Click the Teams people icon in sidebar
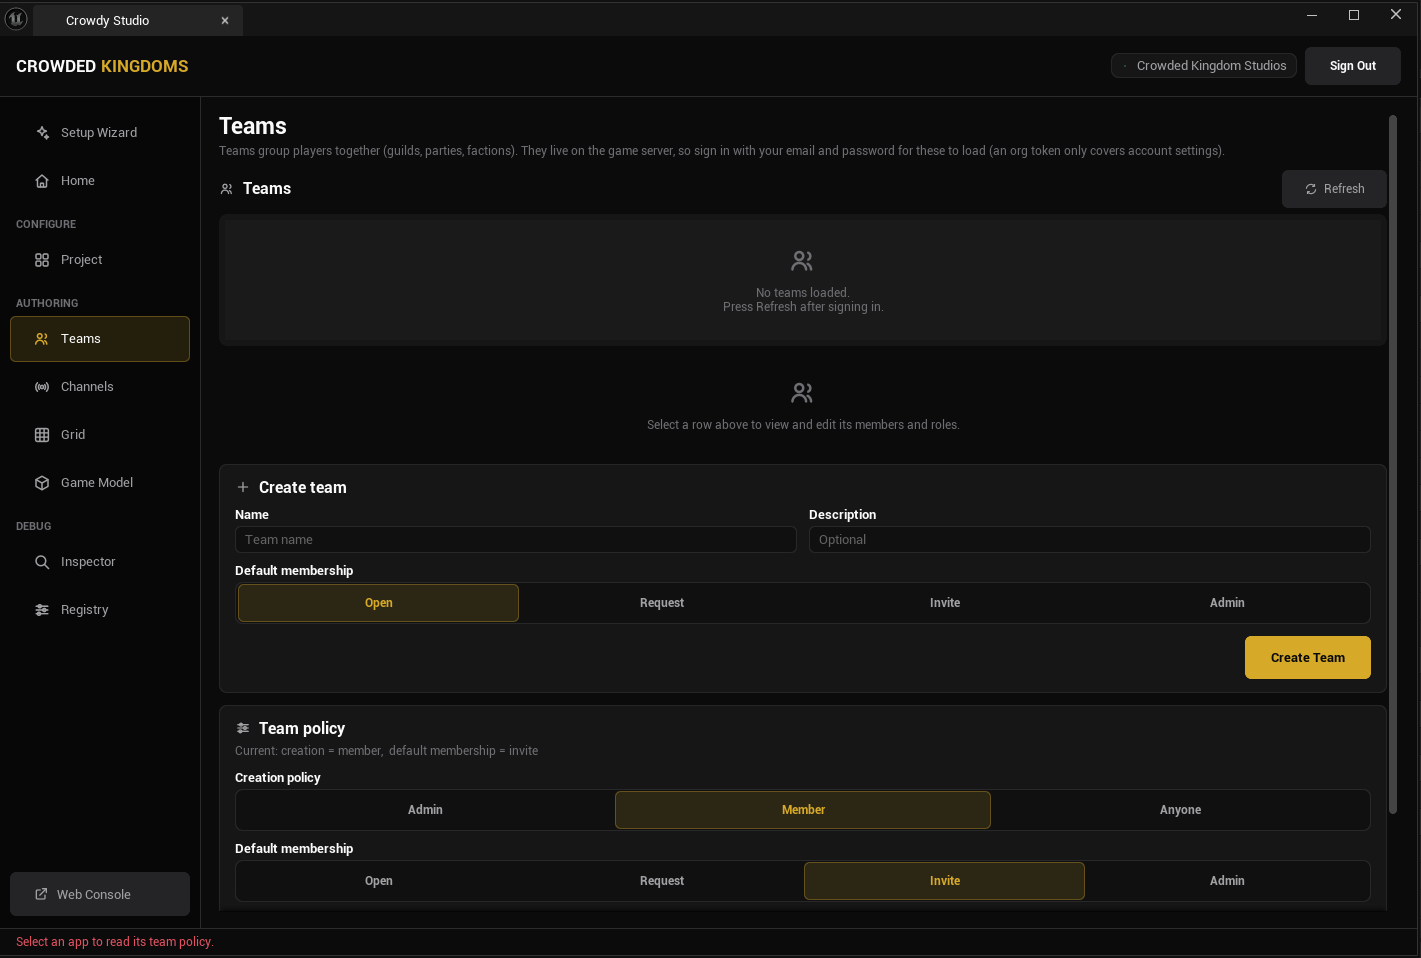 point(42,339)
